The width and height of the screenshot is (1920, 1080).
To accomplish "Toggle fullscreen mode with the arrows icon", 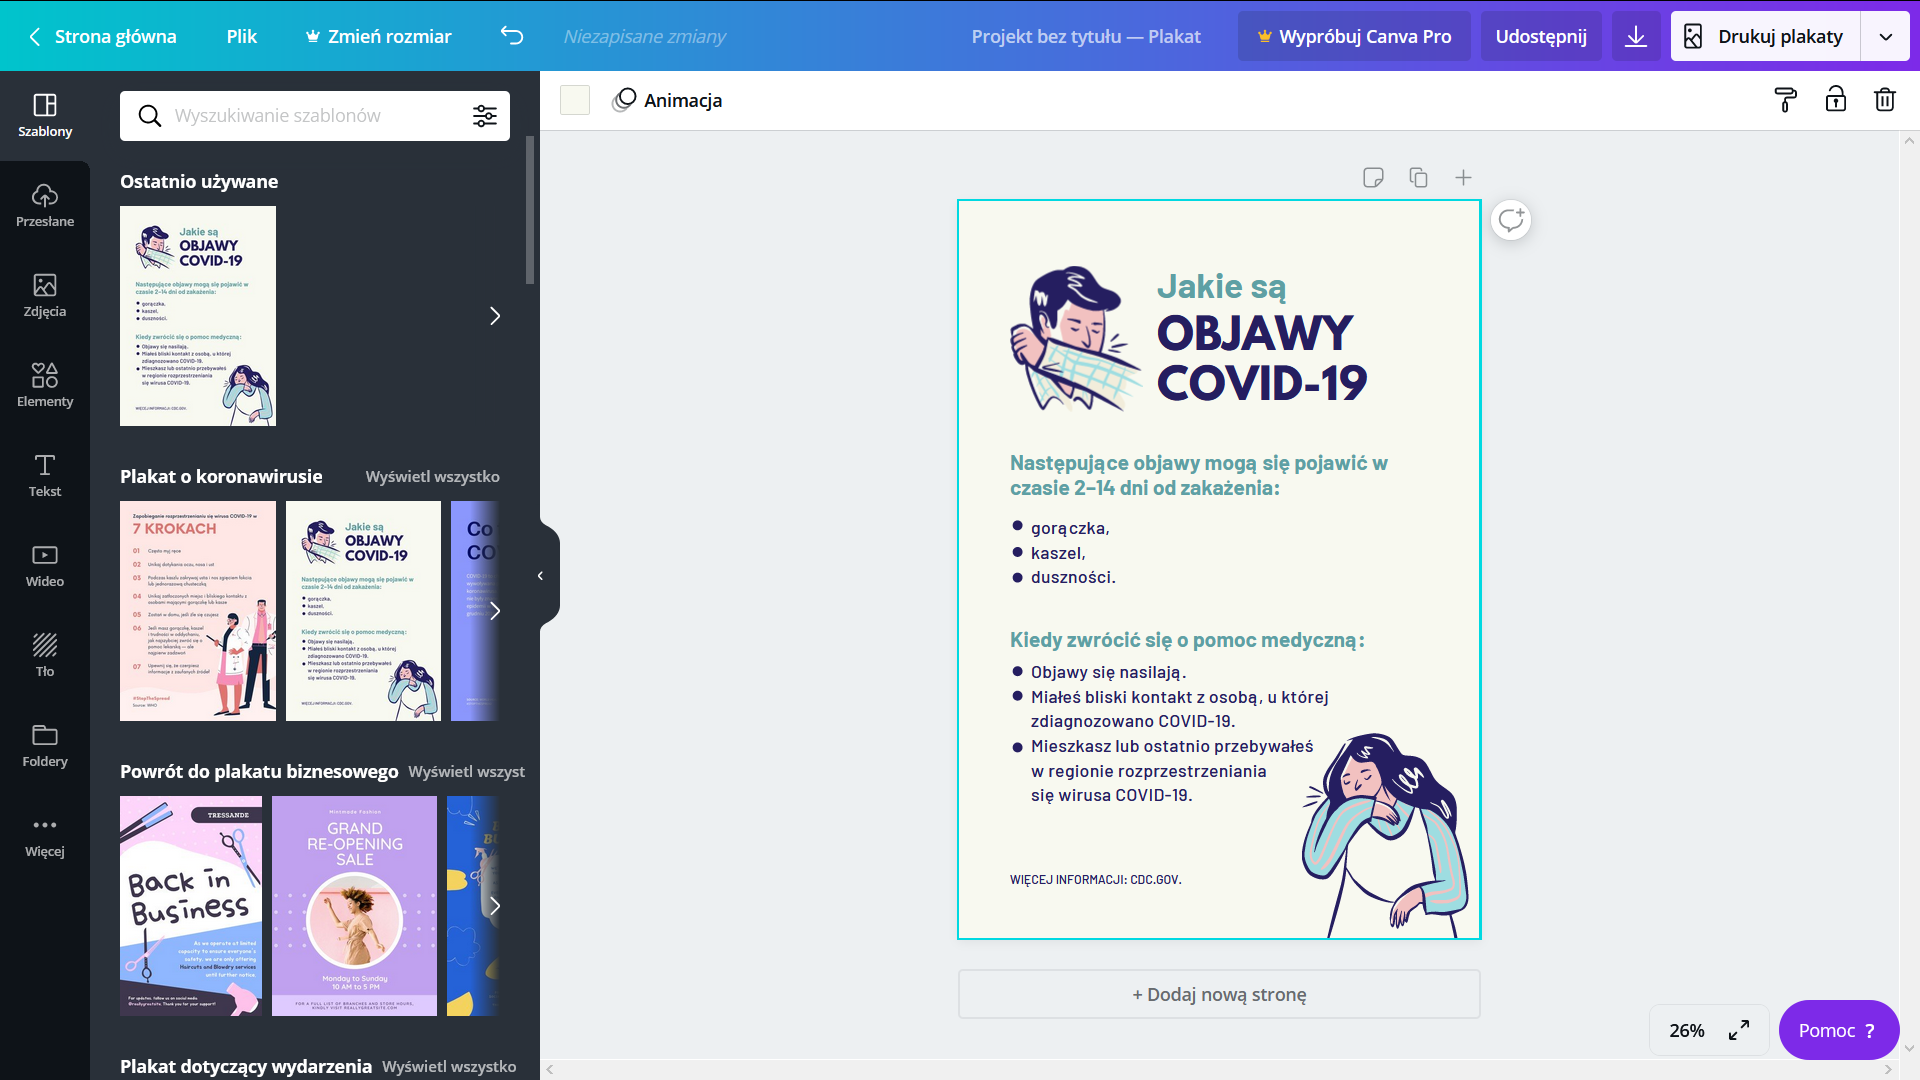I will [1739, 1030].
